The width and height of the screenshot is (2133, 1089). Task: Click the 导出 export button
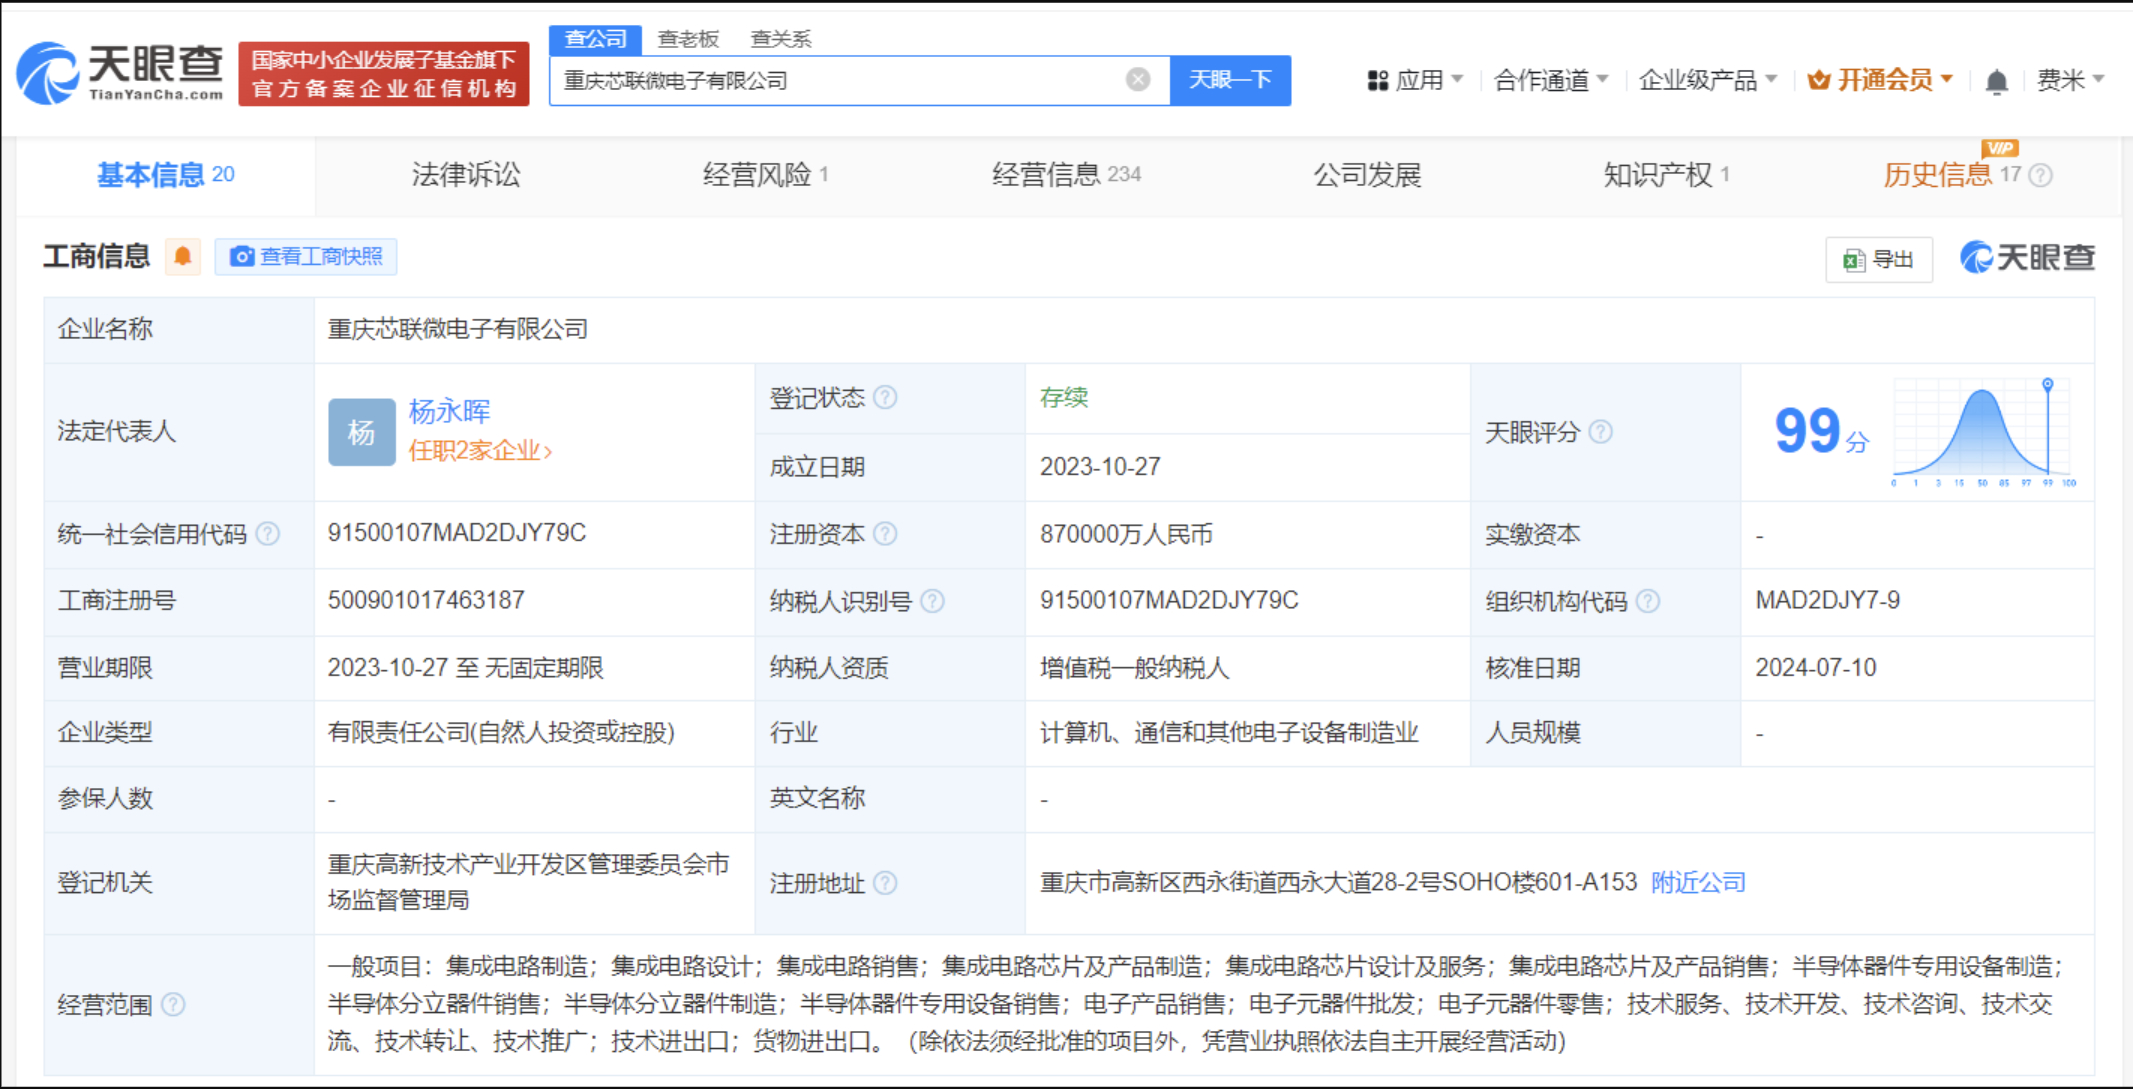click(x=1879, y=260)
